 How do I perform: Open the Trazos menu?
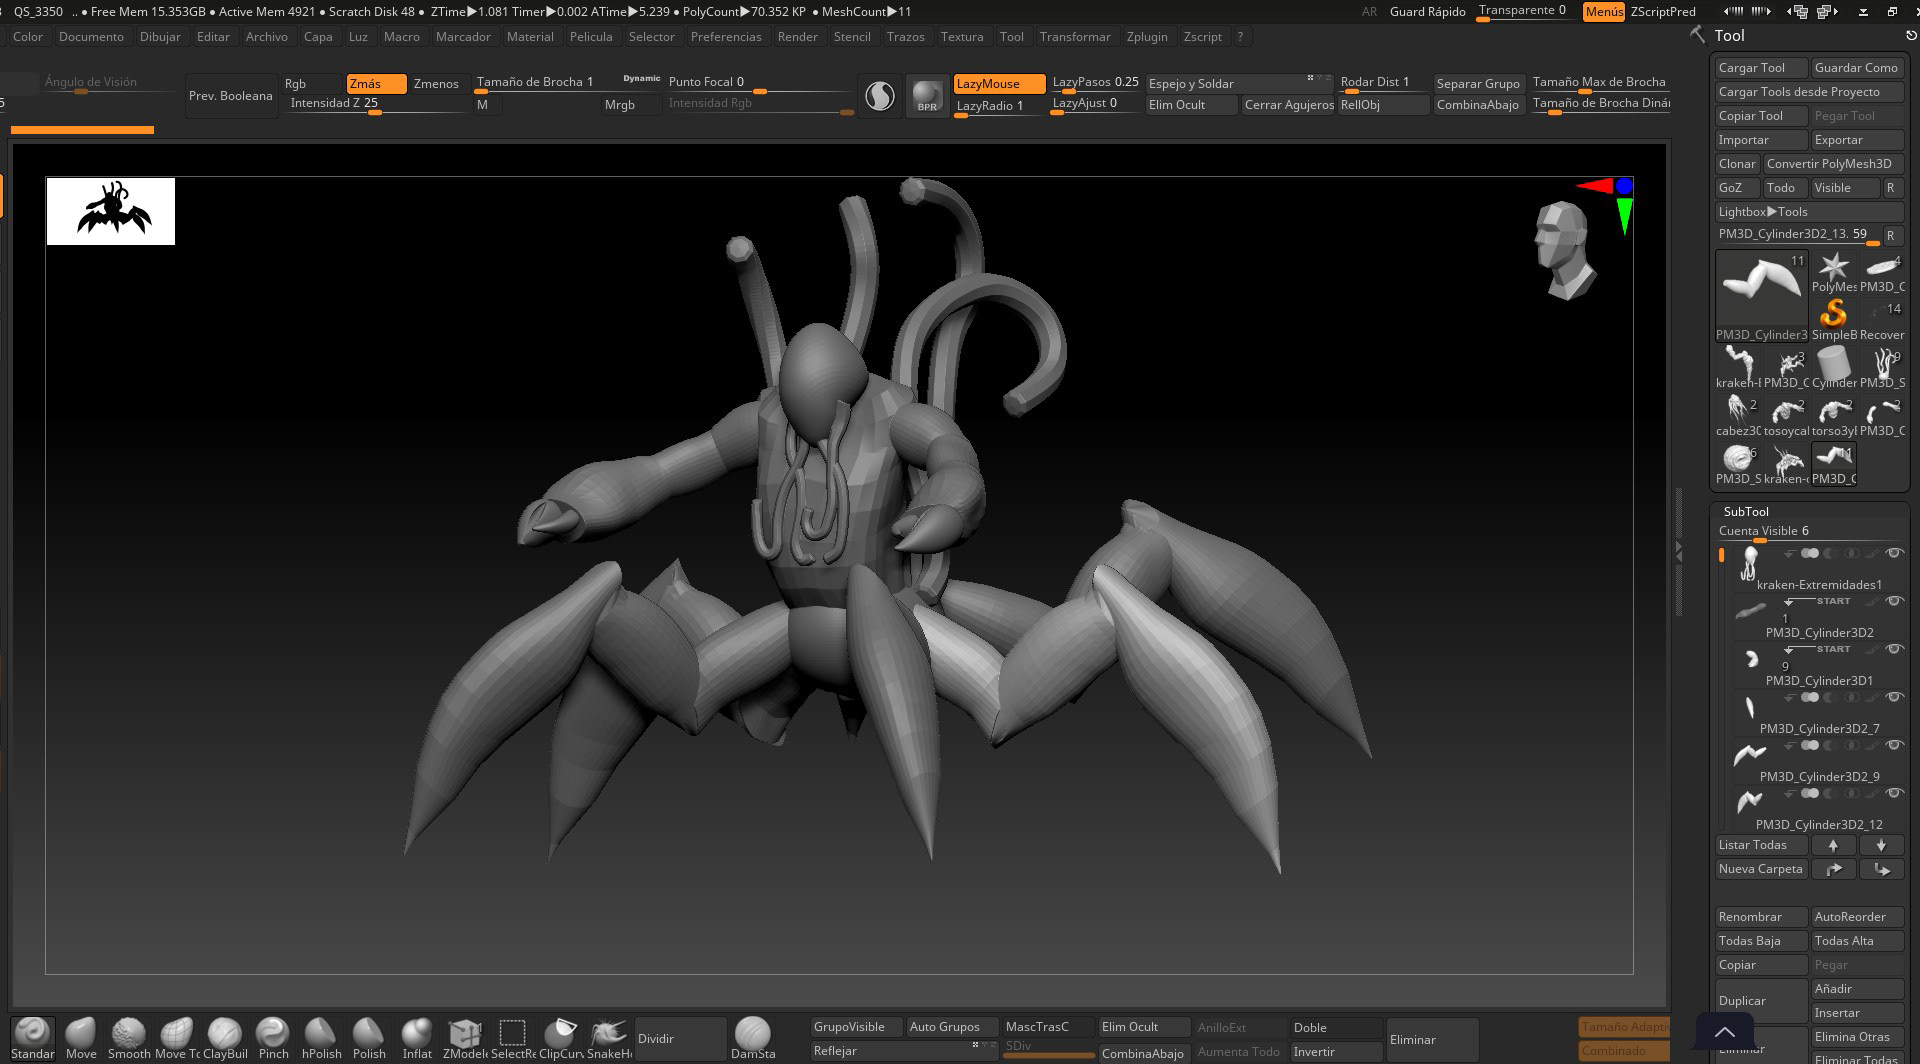click(905, 37)
